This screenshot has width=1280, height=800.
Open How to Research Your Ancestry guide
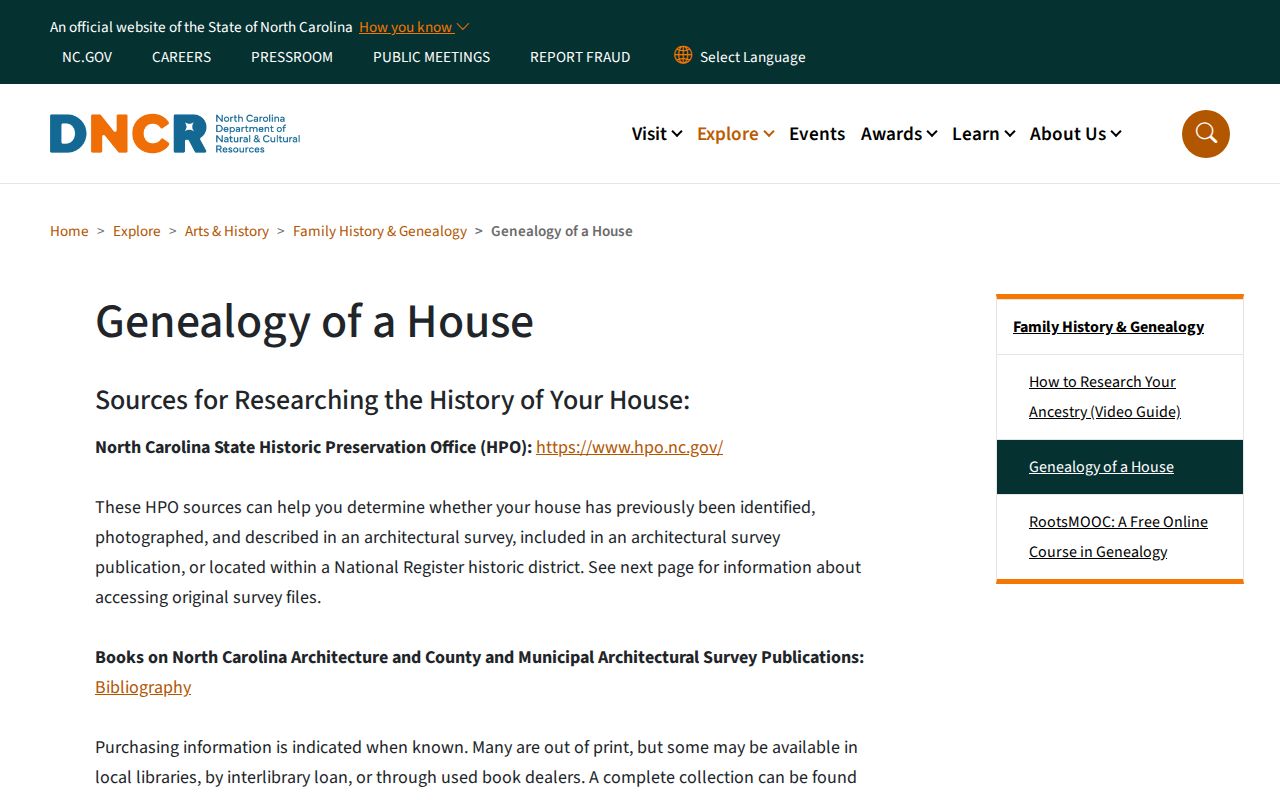pos(1104,397)
